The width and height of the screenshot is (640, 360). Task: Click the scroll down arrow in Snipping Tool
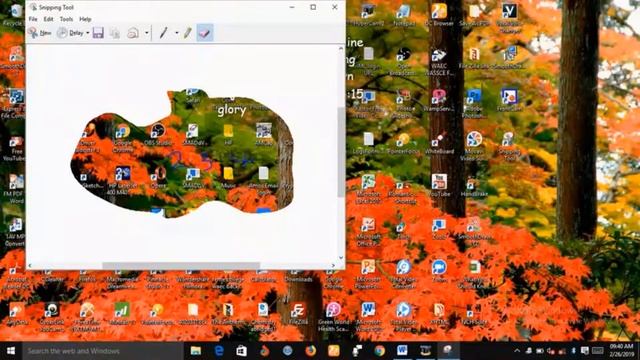[x=341, y=258]
